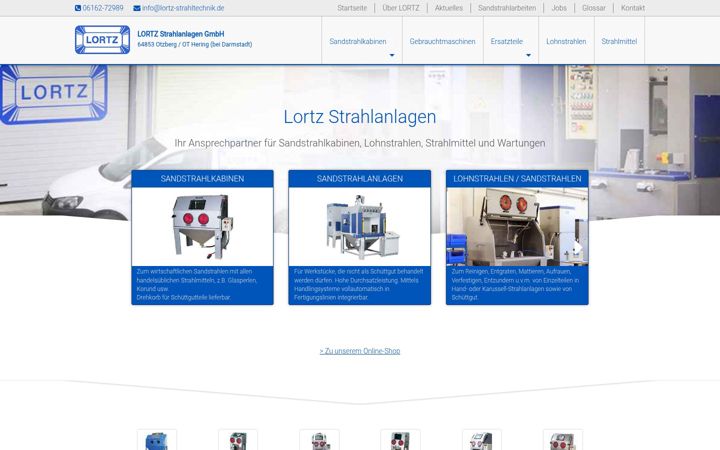Screen dimensions: 720x450
Task: Click the LORTZ logo in the header
Action: click(x=102, y=39)
